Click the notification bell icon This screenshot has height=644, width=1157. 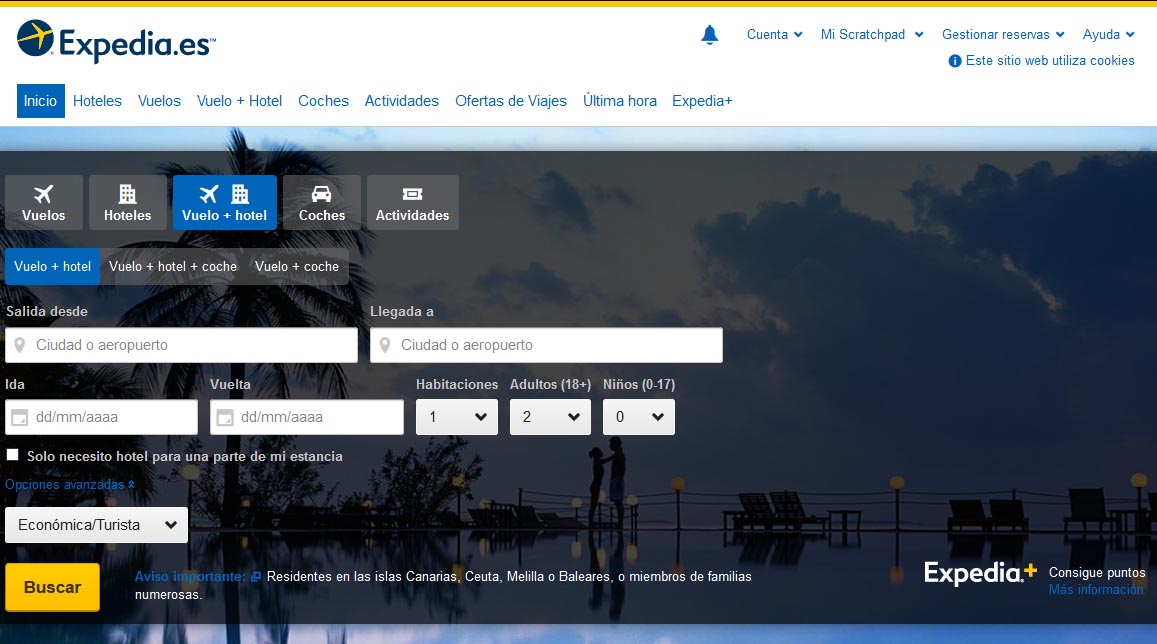[710, 35]
